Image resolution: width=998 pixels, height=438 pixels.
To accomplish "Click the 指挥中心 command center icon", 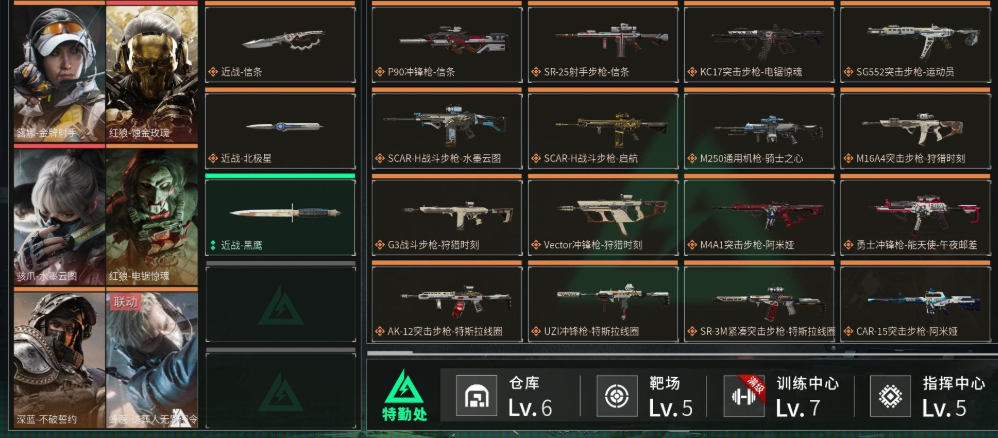I will click(x=890, y=395).
